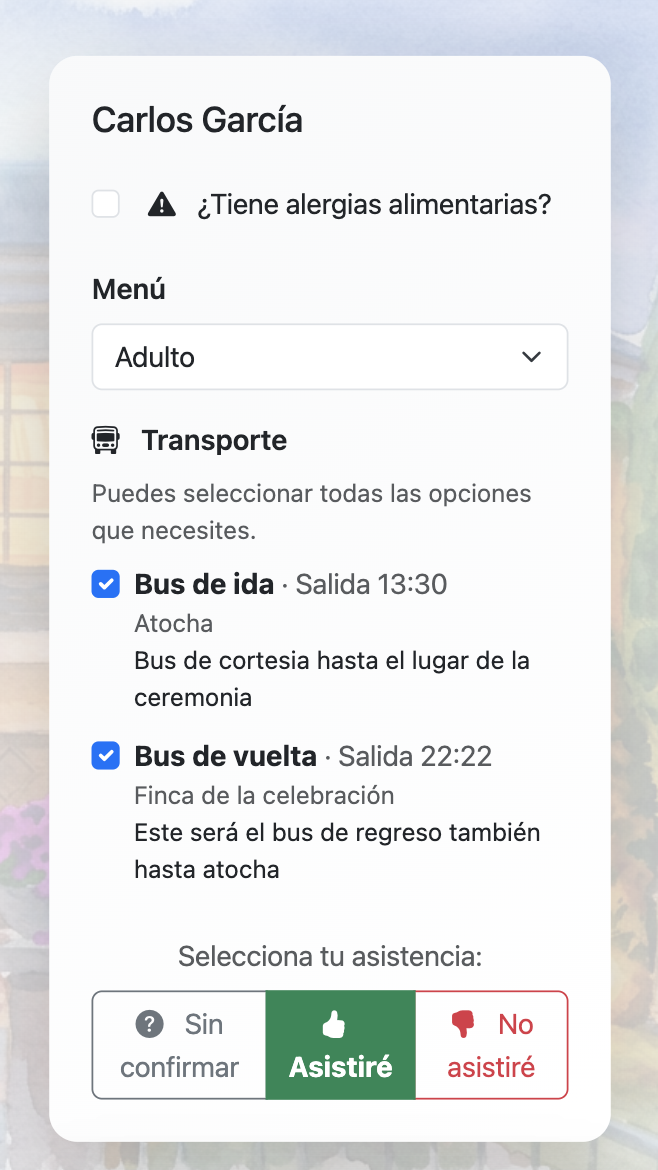Decline attendance with No asistiré
Image resolution: width=658 pixels, height=1170 pixels.
(x=491, y=1045)
